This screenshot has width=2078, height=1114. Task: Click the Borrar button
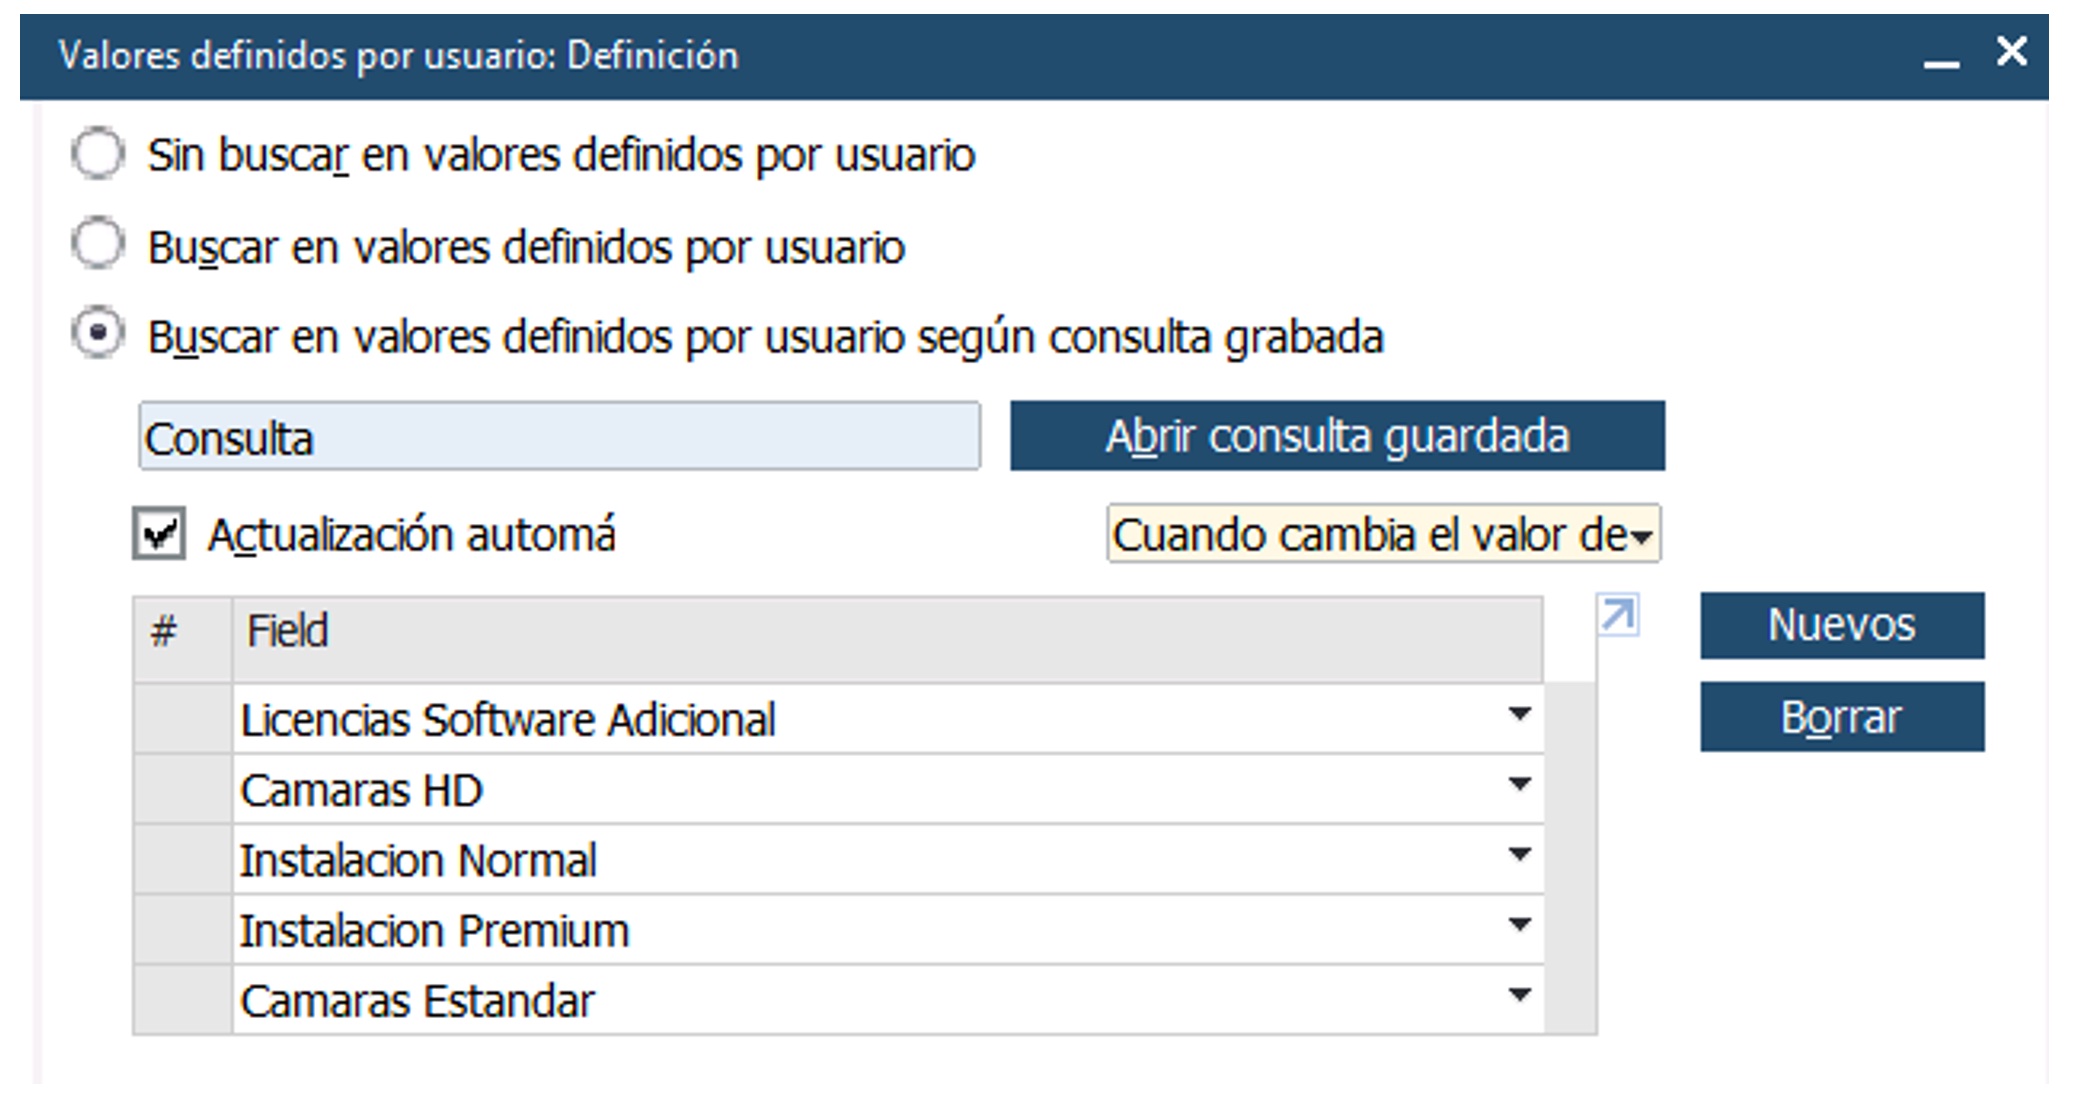tap(1841, 717)
